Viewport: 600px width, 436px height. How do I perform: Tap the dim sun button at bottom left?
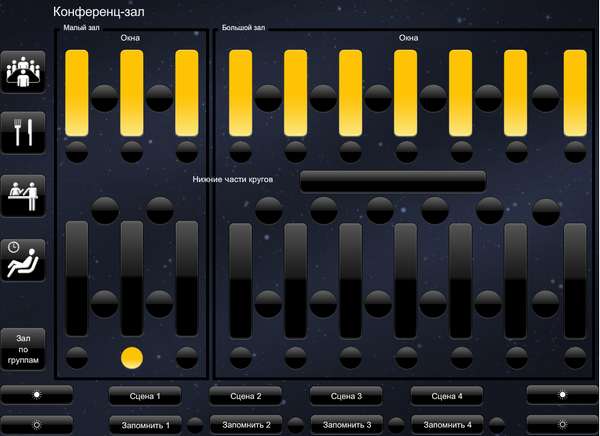click(36, 425)
